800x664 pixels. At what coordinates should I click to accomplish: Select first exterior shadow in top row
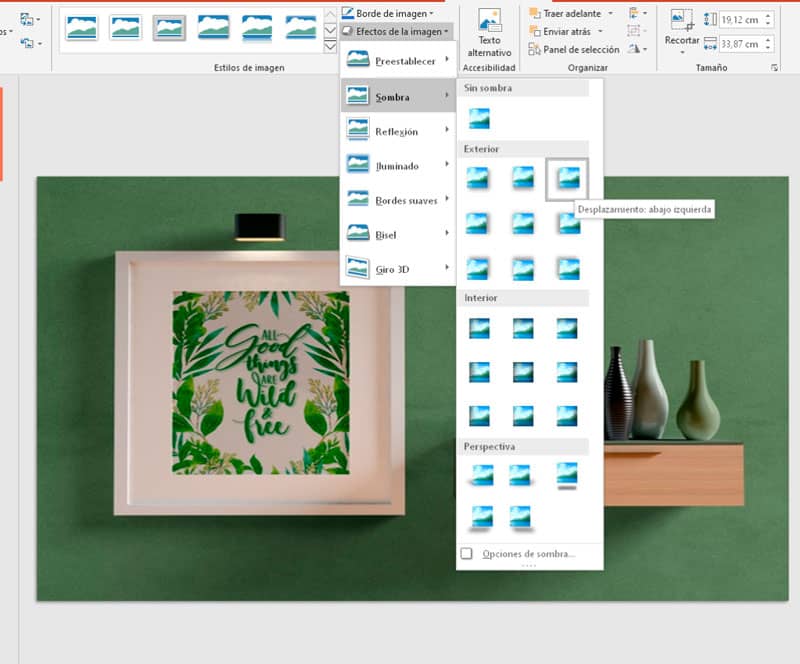pyautogui.click(x=478, y=178)
